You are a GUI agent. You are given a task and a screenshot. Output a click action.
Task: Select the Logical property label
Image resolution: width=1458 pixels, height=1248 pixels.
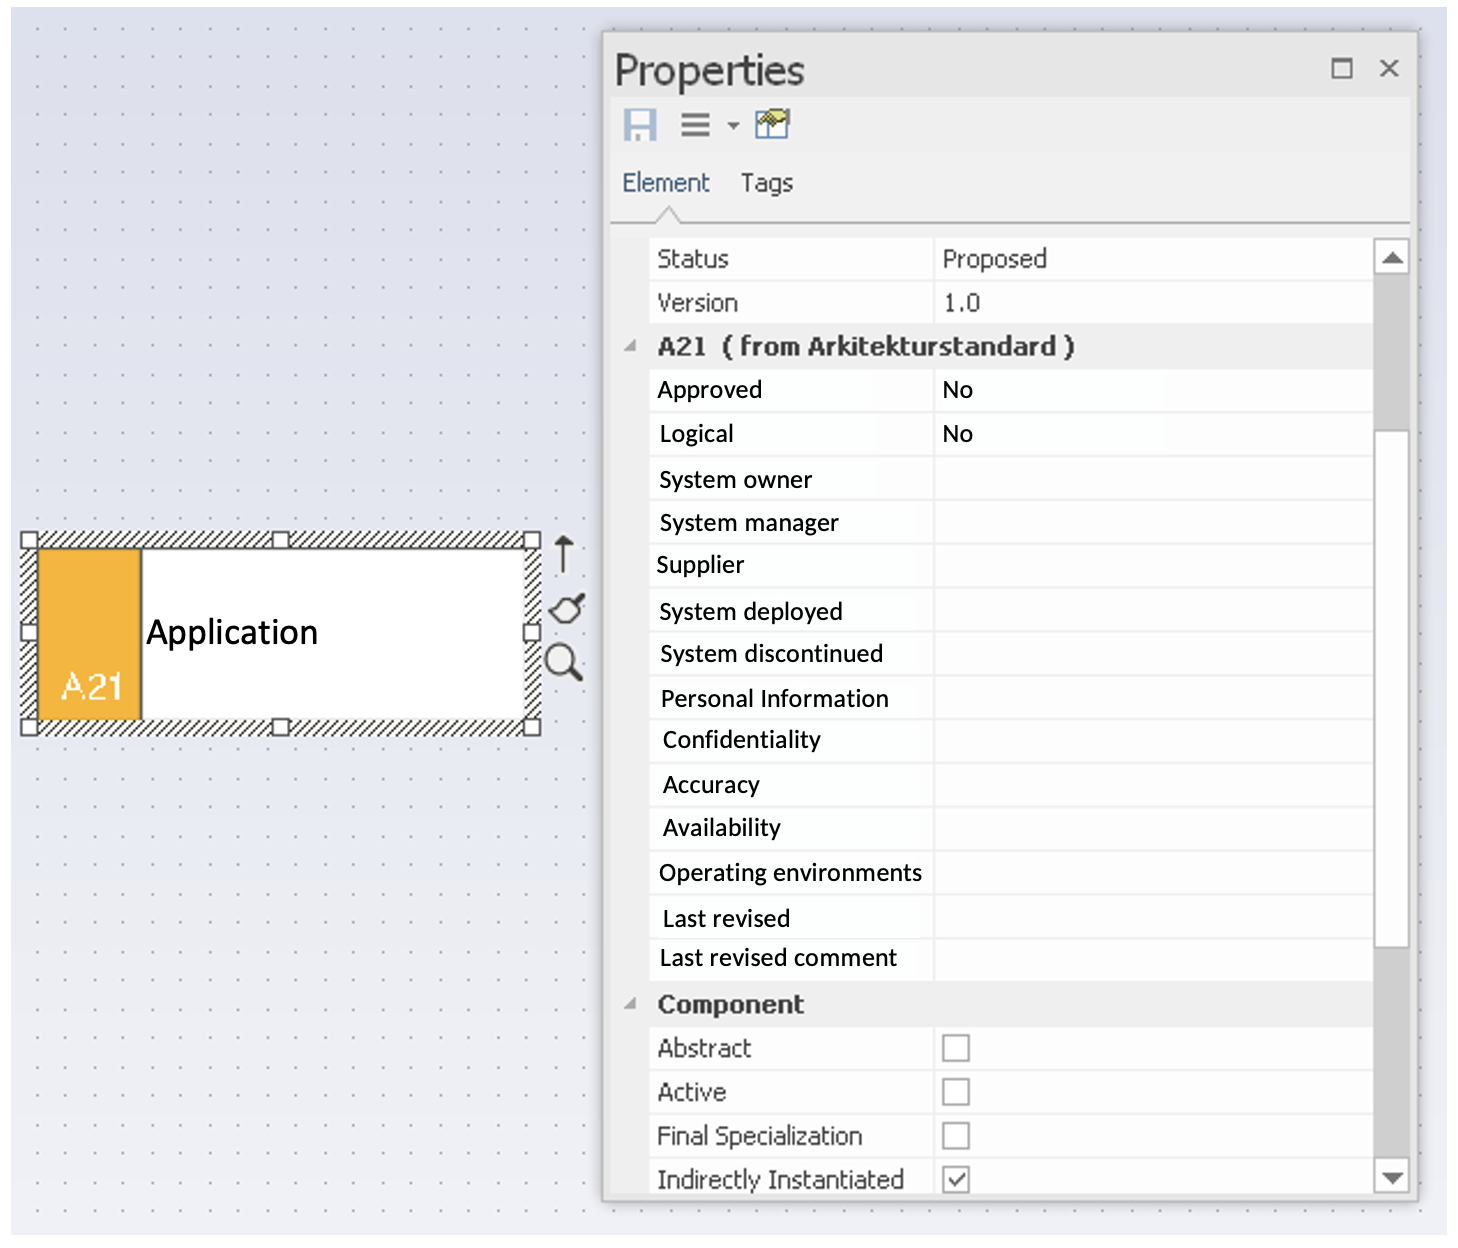tap(697, 434)
